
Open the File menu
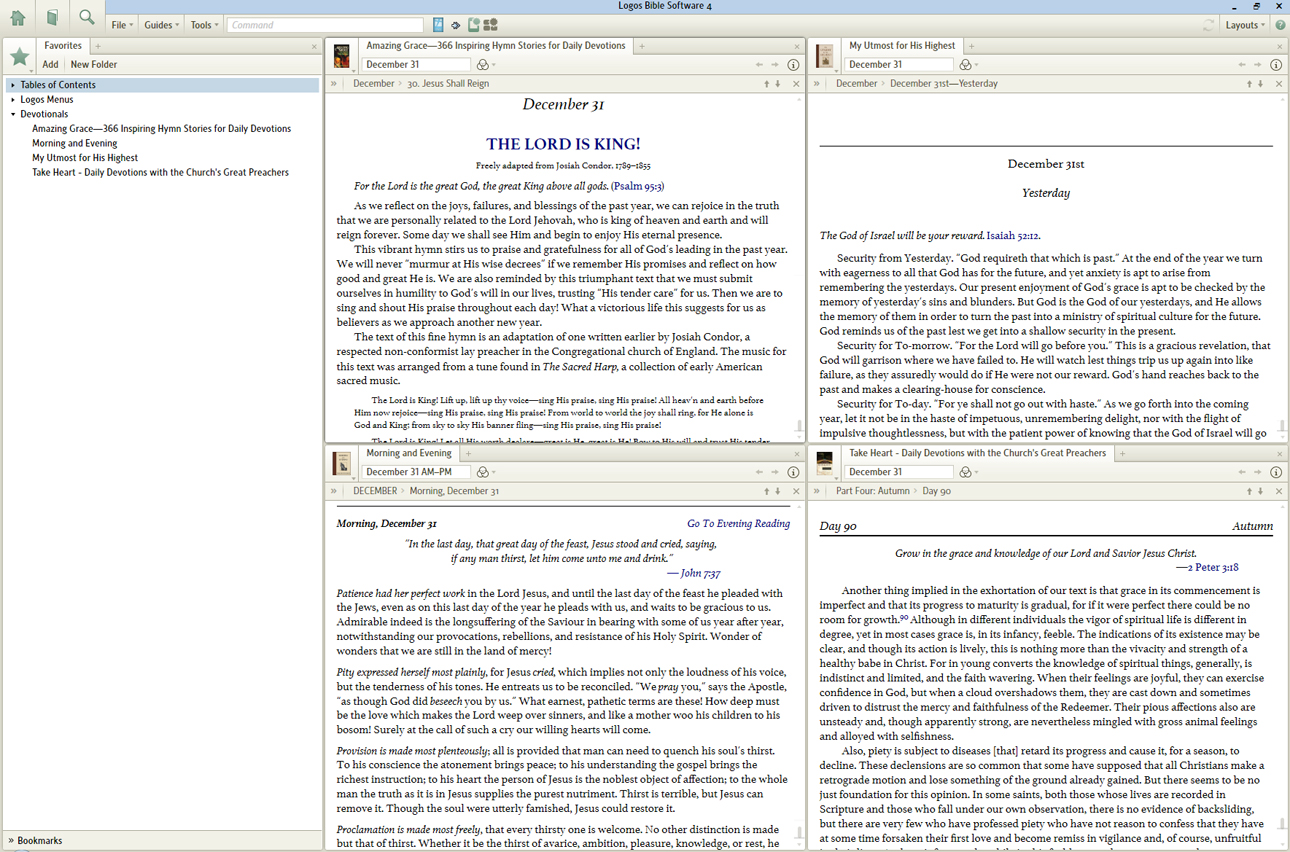click(122, 25)
